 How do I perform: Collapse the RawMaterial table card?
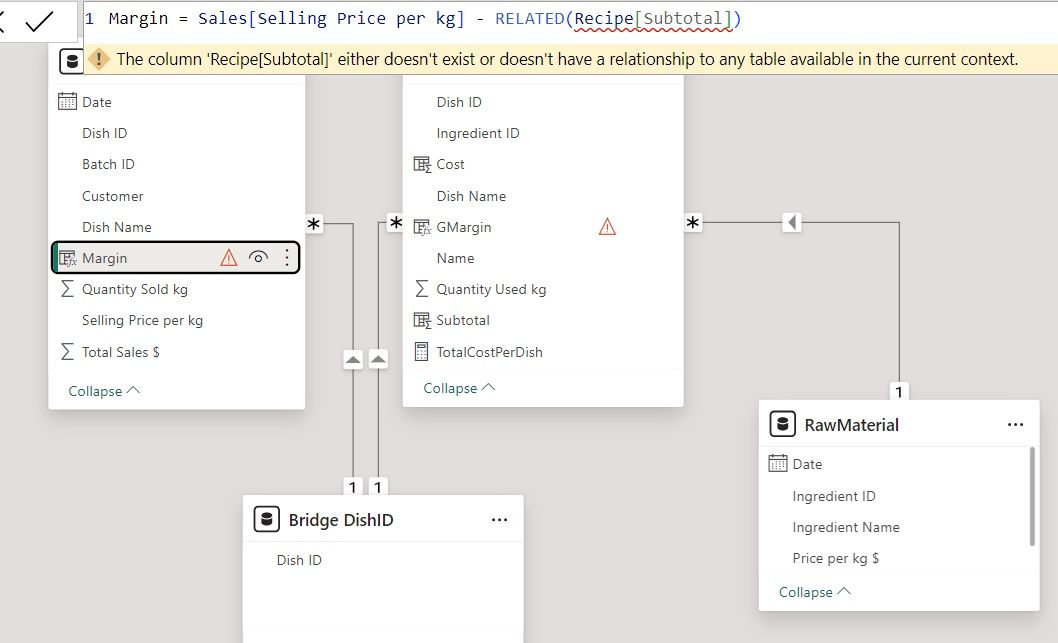[x=814, y=592]
